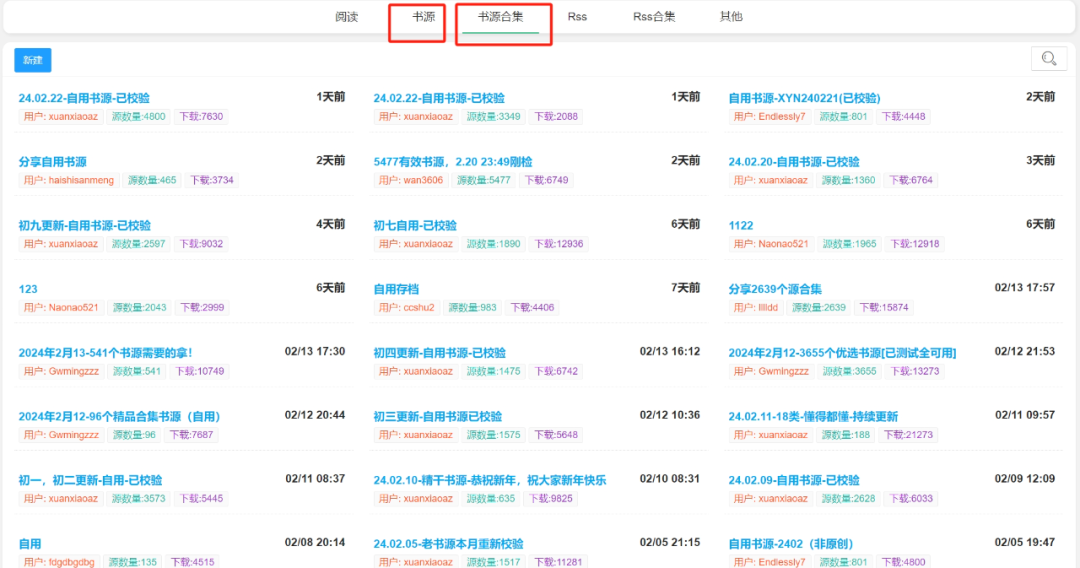The height and width of the screenshot is (568, 1080).
Task: Click the 下载:15874 tag
Action: [884, 308]
